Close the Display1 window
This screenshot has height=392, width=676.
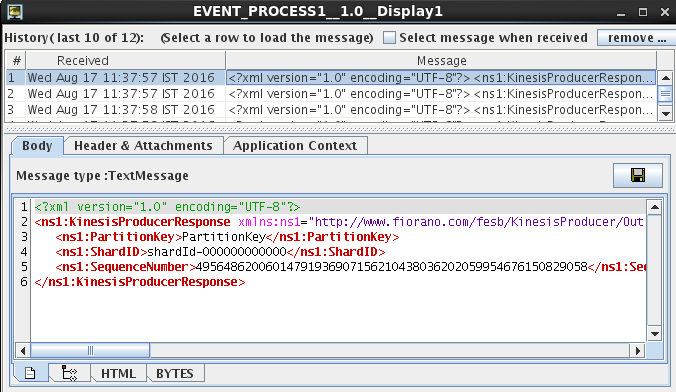pyautogui.click(x=665, y=12)
